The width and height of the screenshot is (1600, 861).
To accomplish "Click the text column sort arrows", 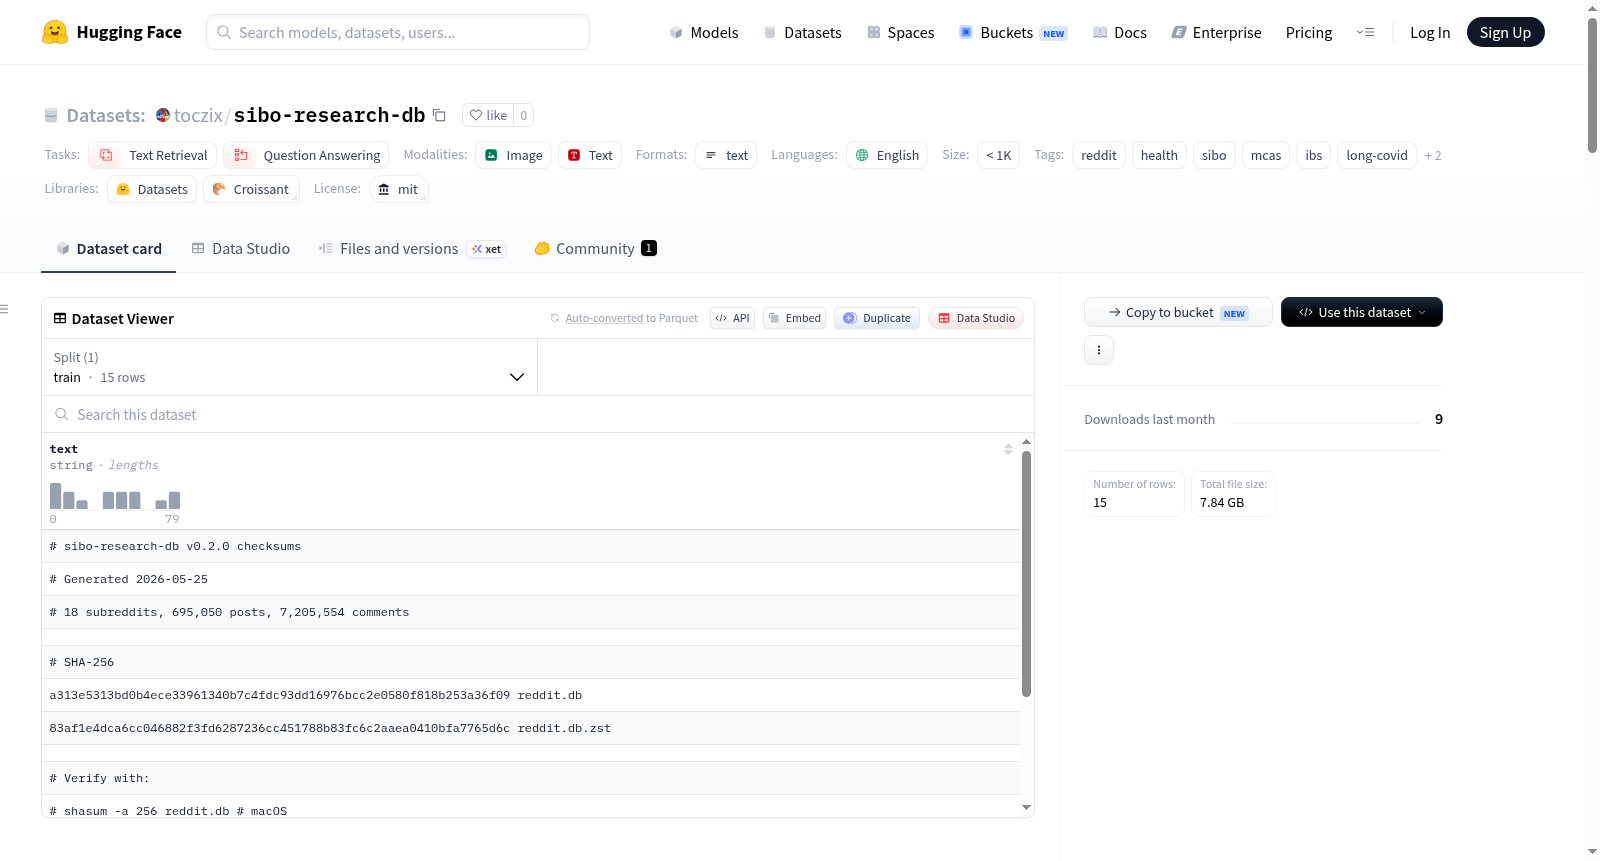I will click(x=1008, y=449).
